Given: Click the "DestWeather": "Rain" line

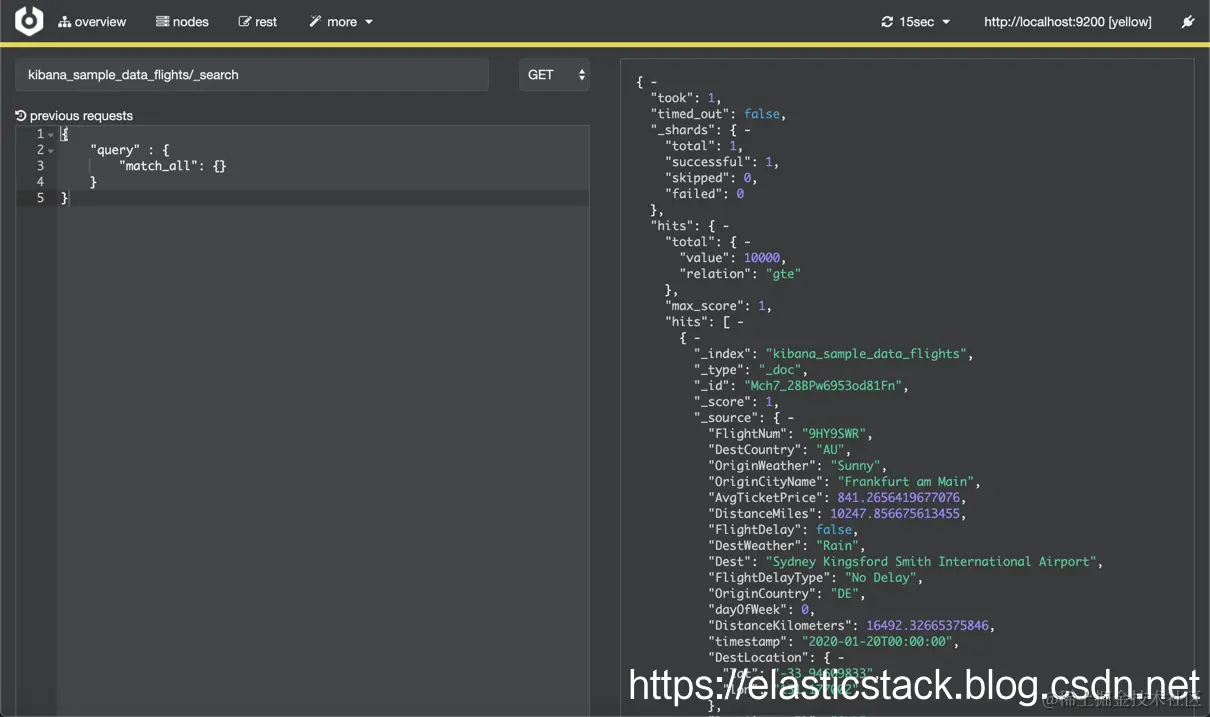Looking at the screenshot, I should pos(786,546).
